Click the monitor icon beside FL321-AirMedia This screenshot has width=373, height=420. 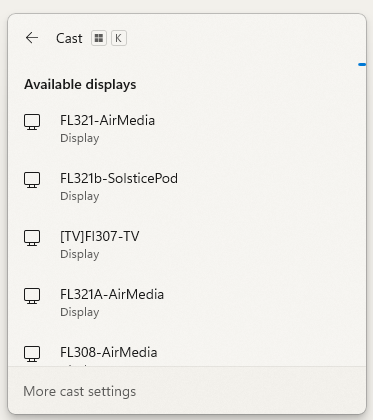[x=32, y=122]
